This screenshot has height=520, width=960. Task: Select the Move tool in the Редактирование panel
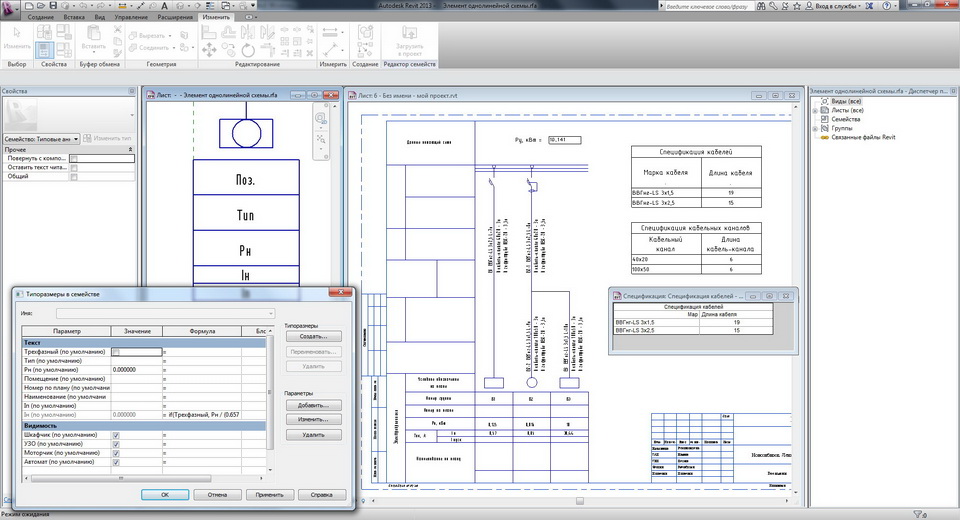tap(209, 50)
